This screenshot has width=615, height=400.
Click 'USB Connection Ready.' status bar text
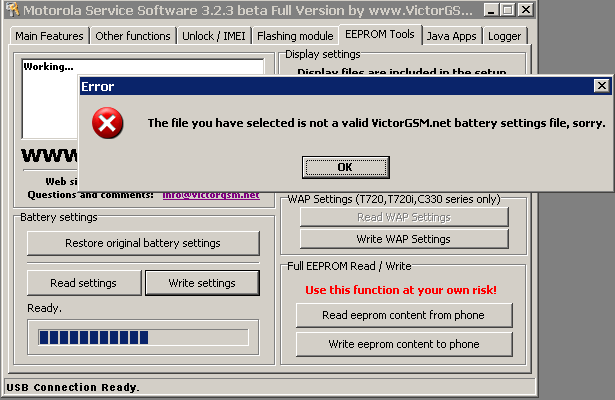tap(73, 387)
